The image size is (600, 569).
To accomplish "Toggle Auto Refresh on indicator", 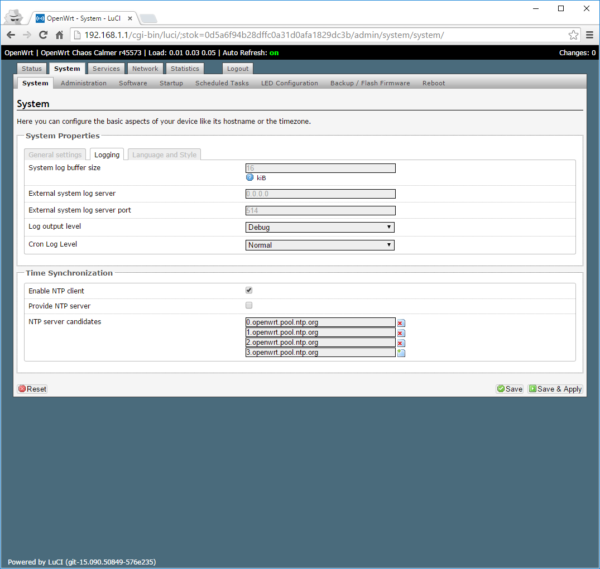I will tap(273, 52).
